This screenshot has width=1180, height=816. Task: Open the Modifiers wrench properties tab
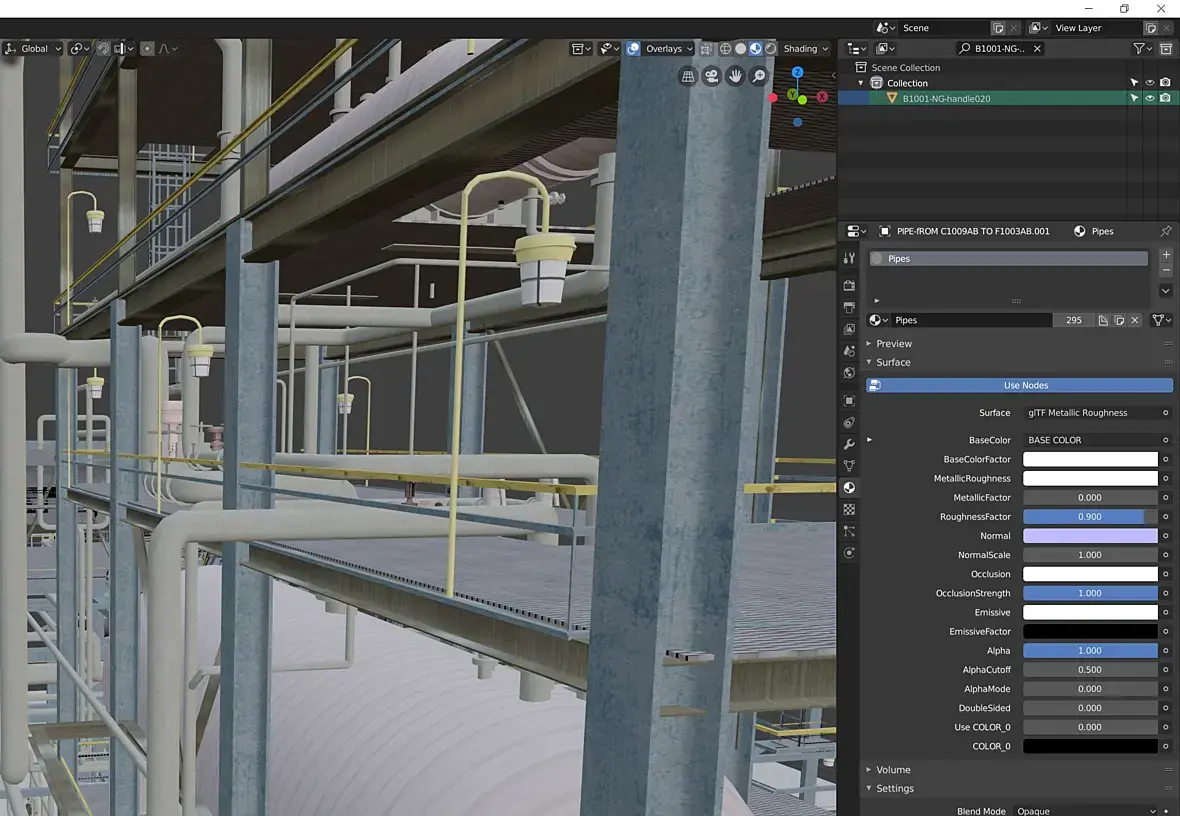click(x=849, y=444)
